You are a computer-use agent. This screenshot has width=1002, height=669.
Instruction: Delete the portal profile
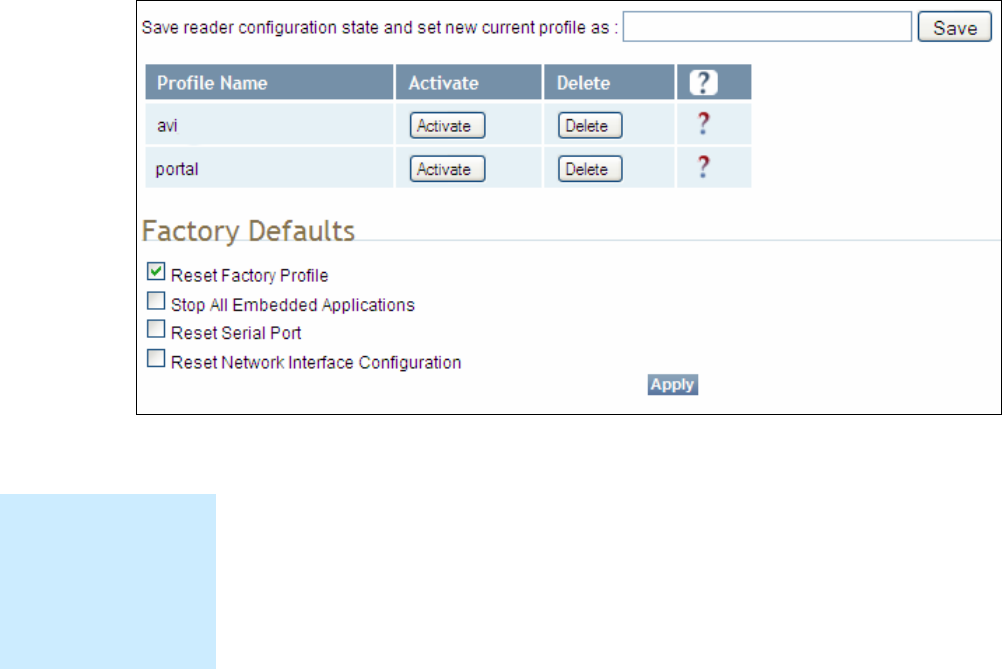pos(590,169)
